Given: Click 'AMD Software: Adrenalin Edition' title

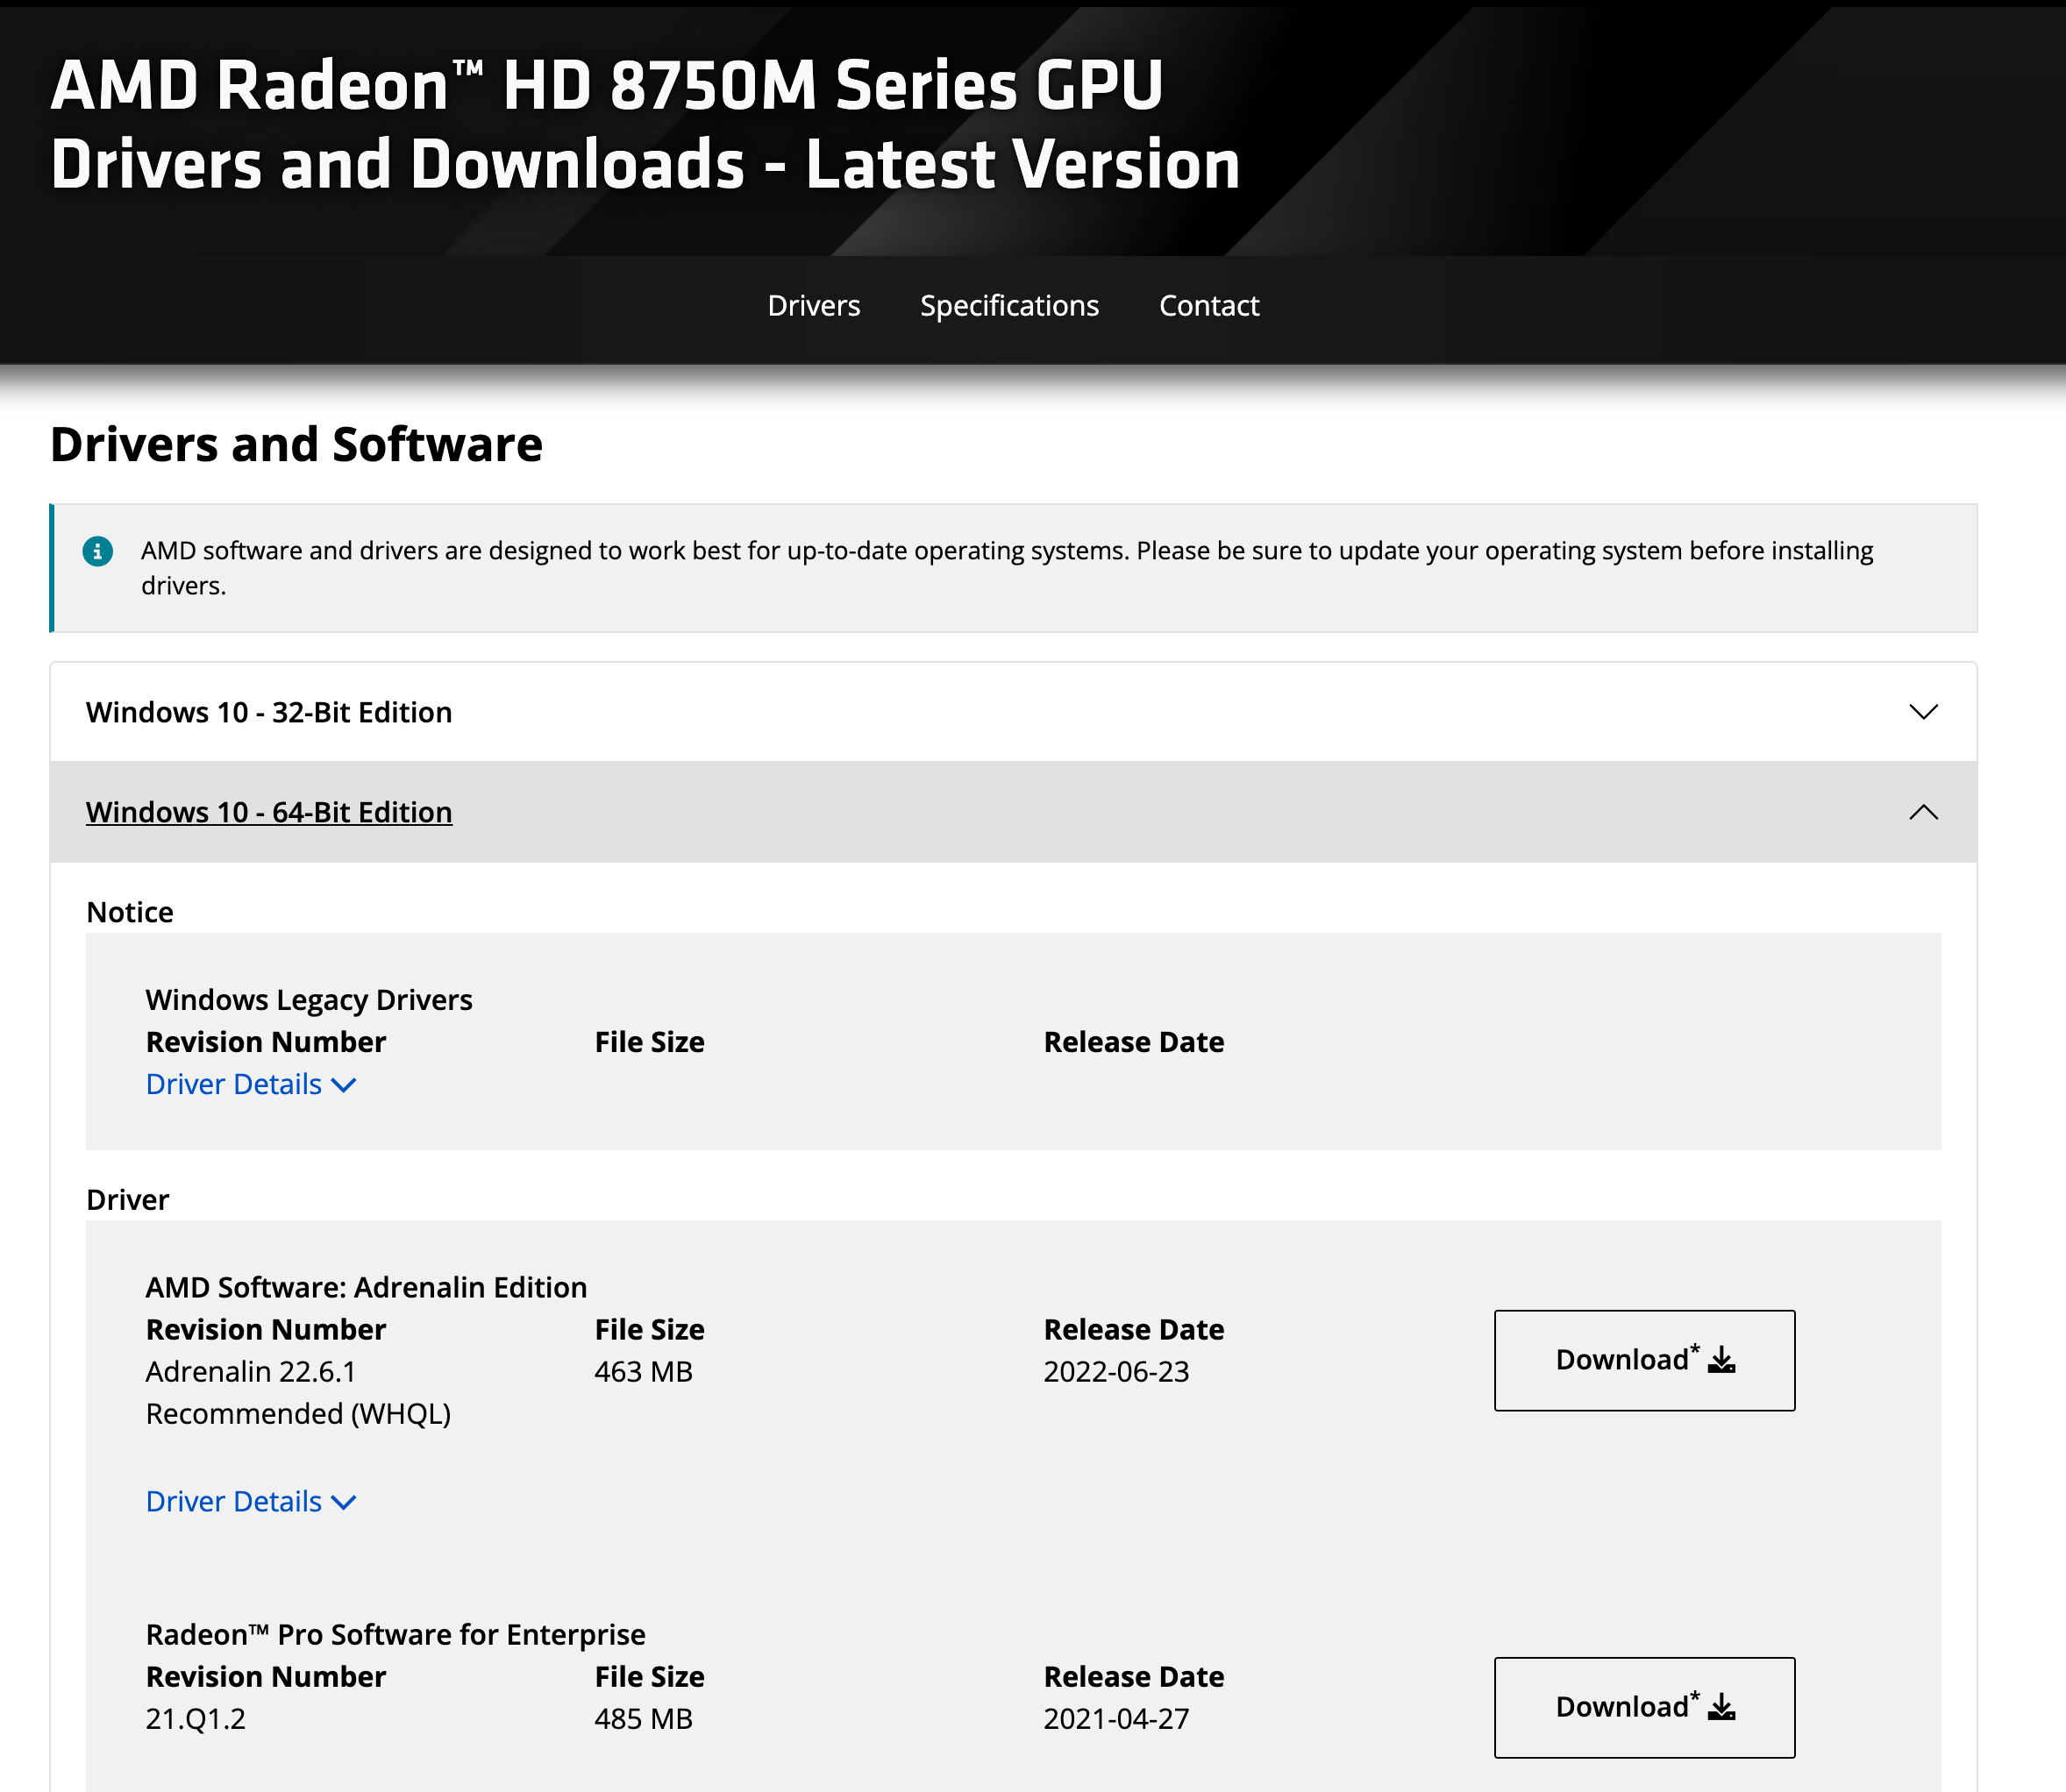Looking at the screenshot, I should (x=366, y=1287).
